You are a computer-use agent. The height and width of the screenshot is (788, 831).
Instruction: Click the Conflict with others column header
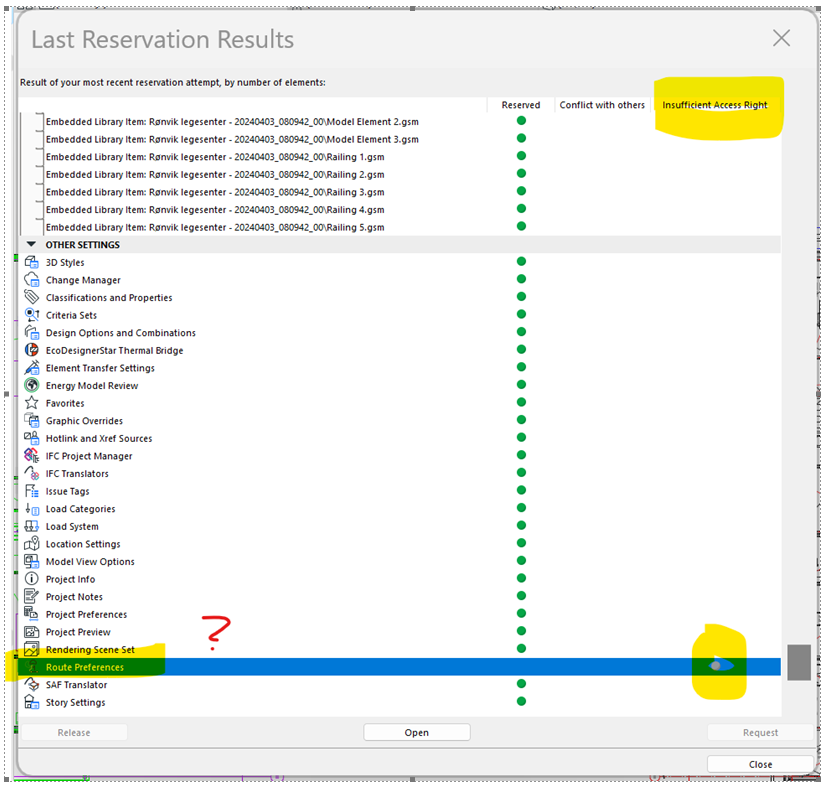tap(602, 105)
